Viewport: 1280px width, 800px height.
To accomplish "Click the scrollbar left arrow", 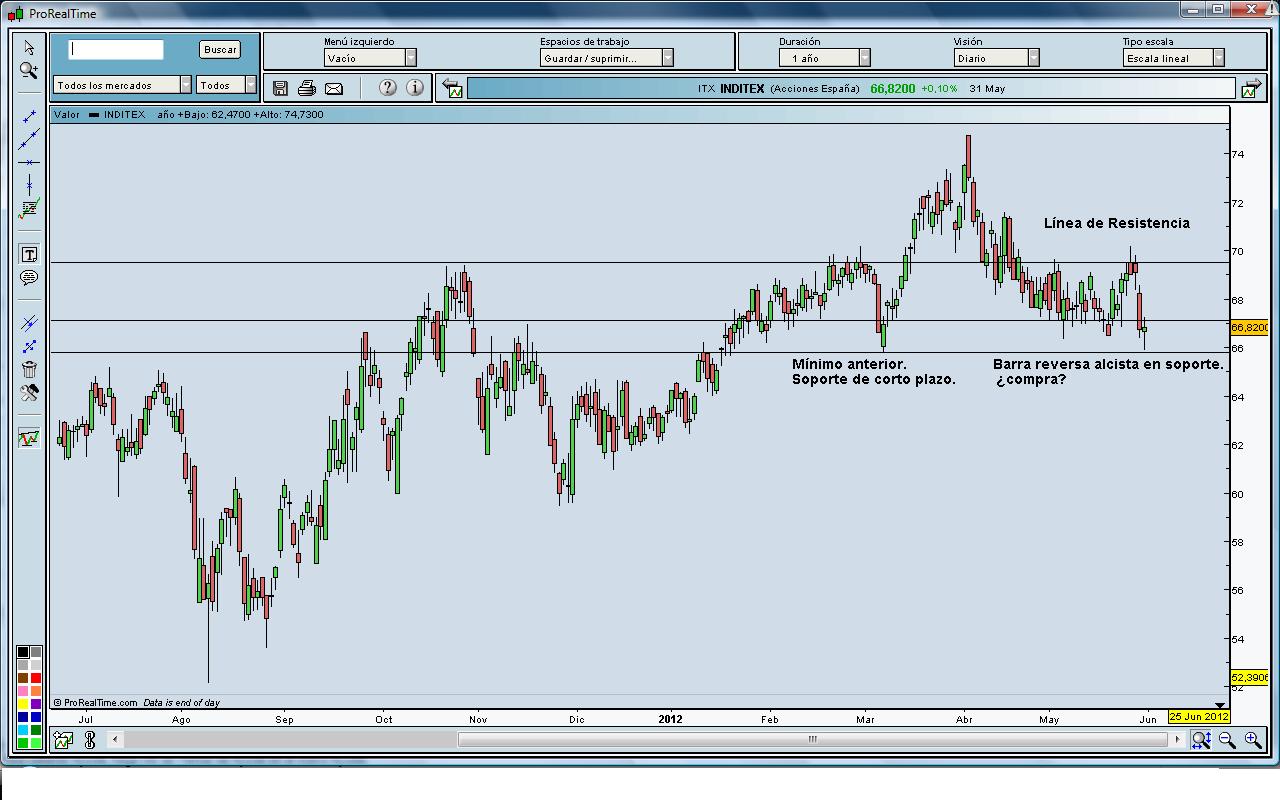I will (116, 740).
